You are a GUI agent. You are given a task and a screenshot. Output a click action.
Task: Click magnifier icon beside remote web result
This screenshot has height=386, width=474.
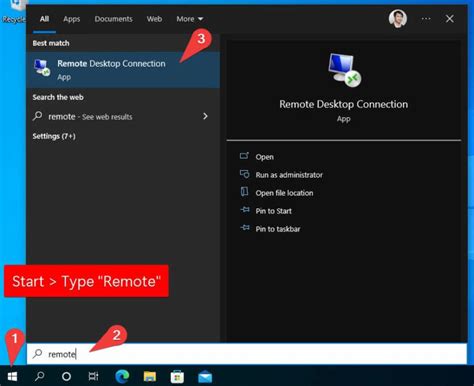pos(38,116)
